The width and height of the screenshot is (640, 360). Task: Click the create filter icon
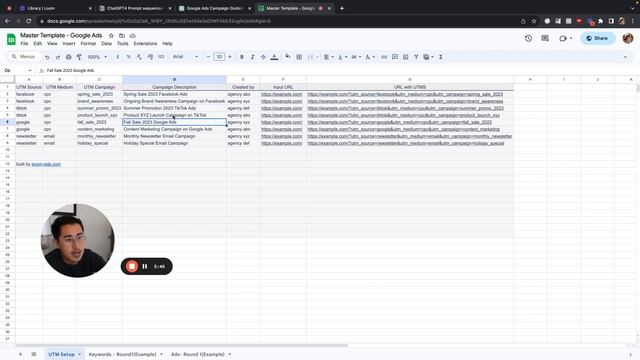[x=416, y=57]
